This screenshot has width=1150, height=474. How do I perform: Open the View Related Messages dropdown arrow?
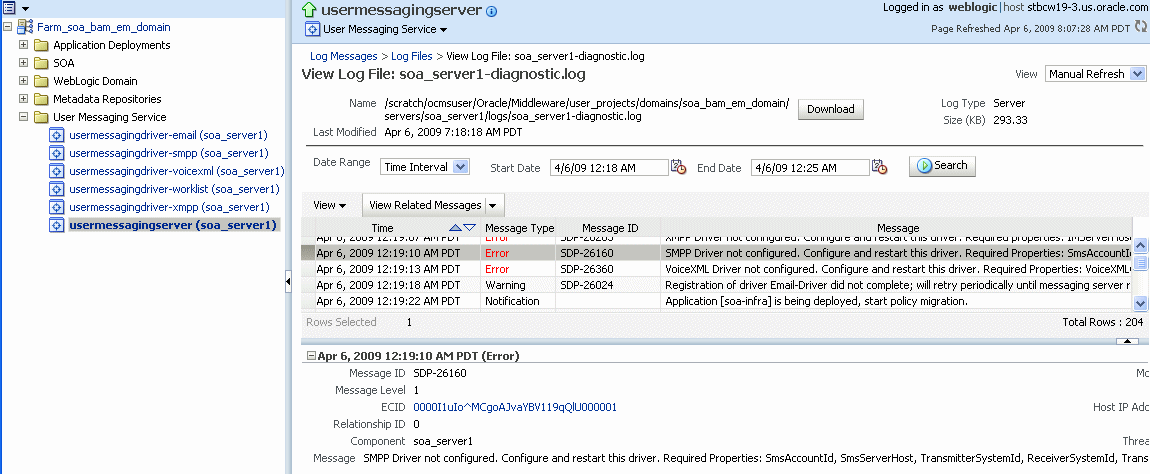click(x=493, y=205)
